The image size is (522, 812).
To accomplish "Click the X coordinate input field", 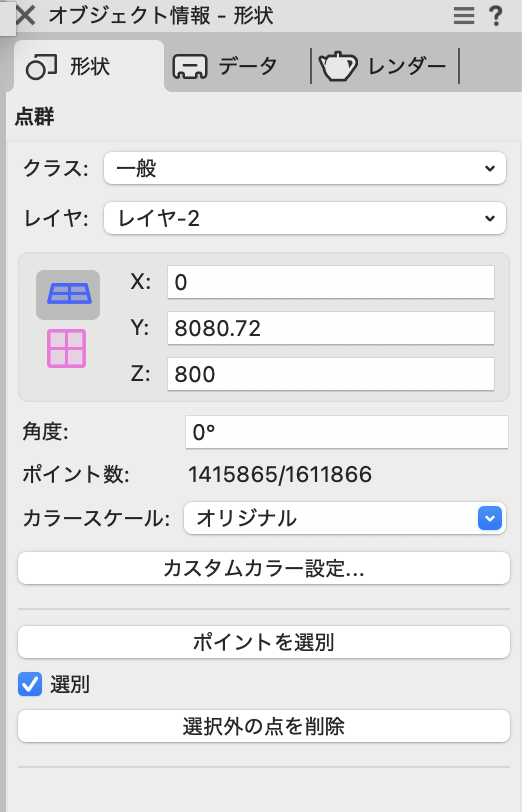I will tap(331, 282).
